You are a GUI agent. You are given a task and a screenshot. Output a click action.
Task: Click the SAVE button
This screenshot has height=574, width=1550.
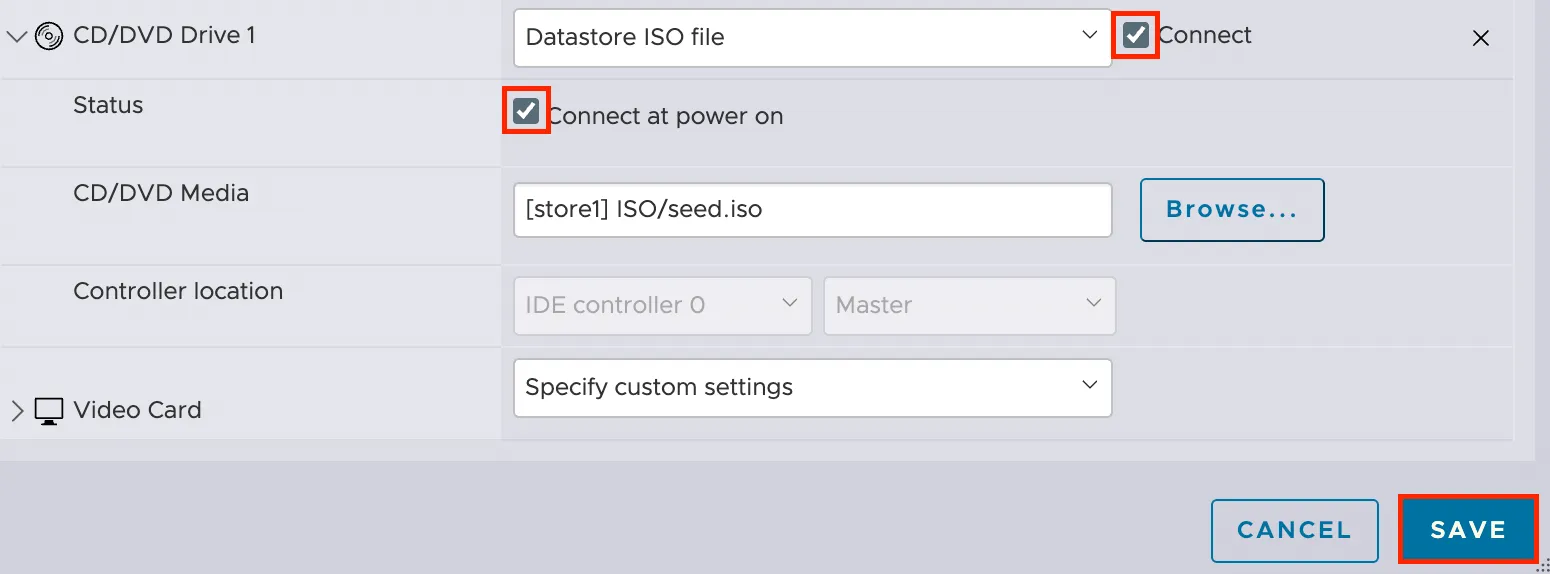[1468, 530]
